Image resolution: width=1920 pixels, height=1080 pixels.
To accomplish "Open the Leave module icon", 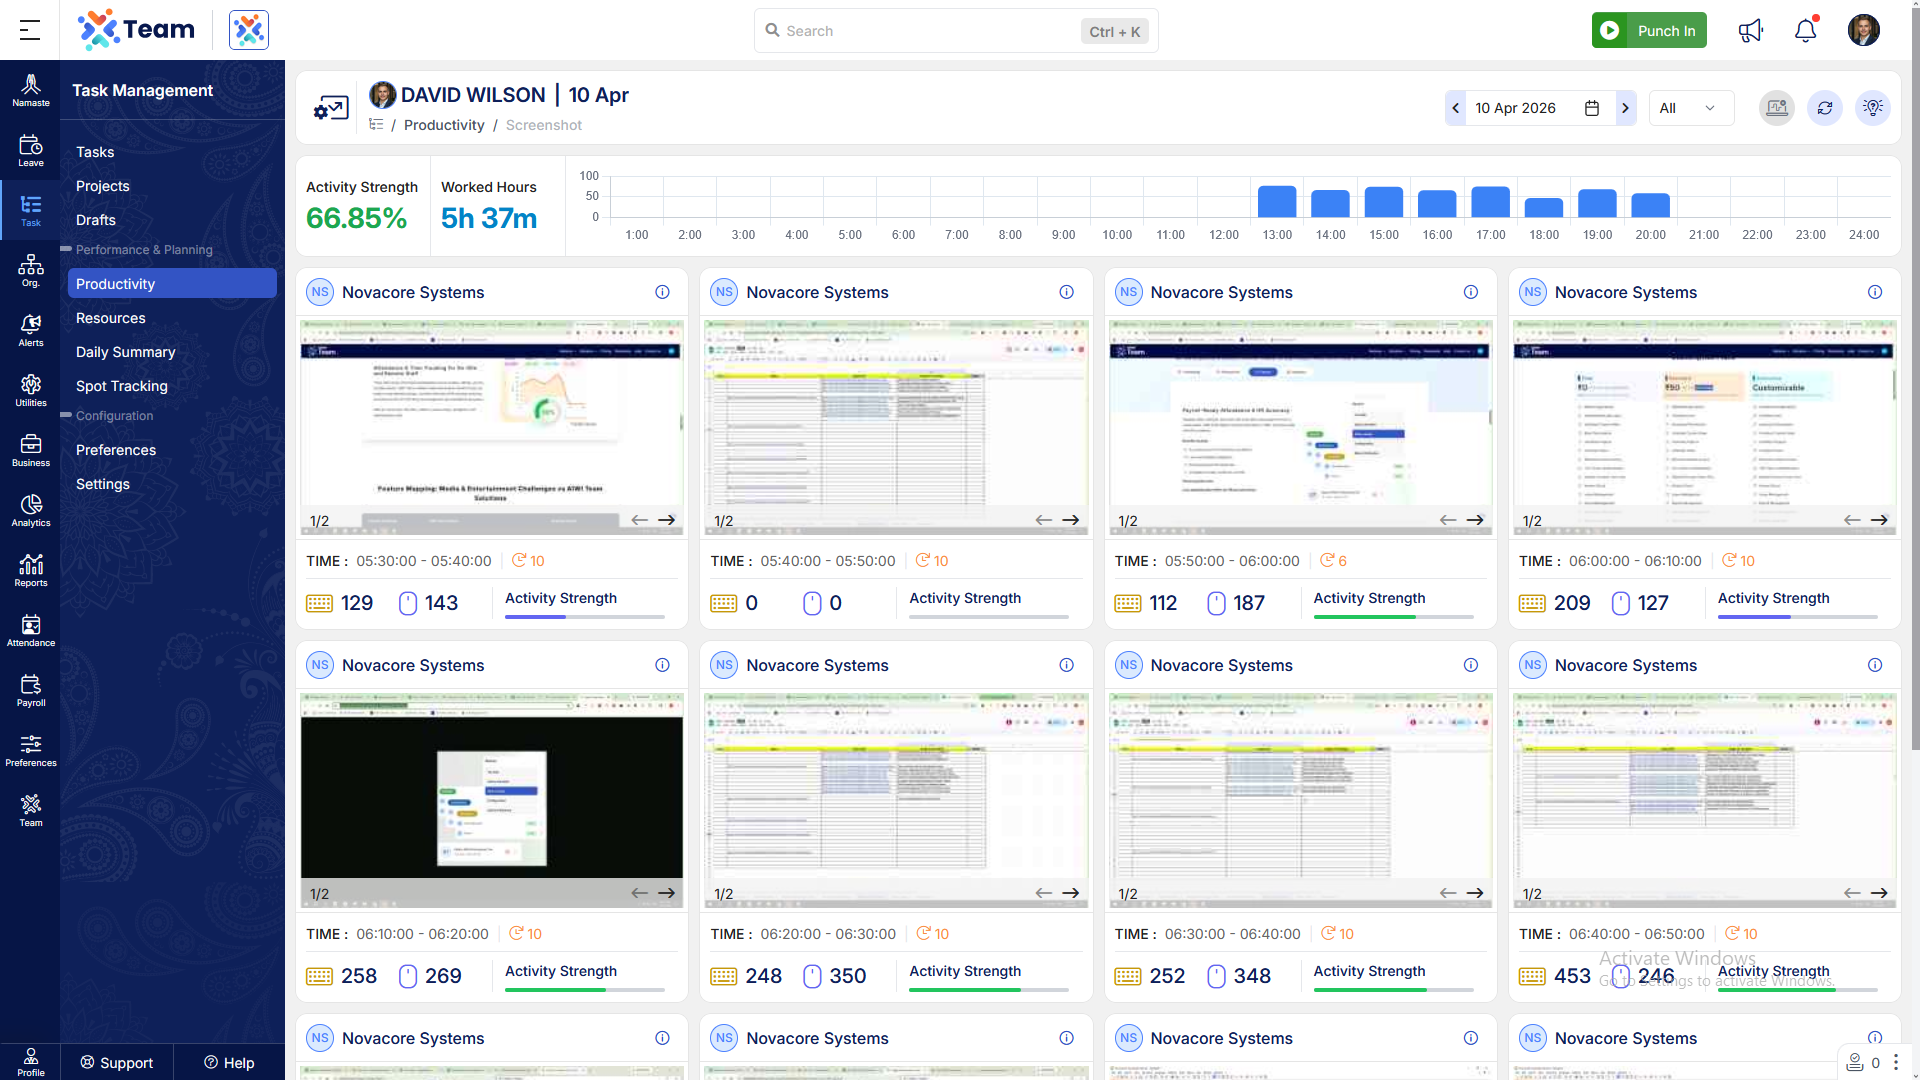I will [30, 150].
